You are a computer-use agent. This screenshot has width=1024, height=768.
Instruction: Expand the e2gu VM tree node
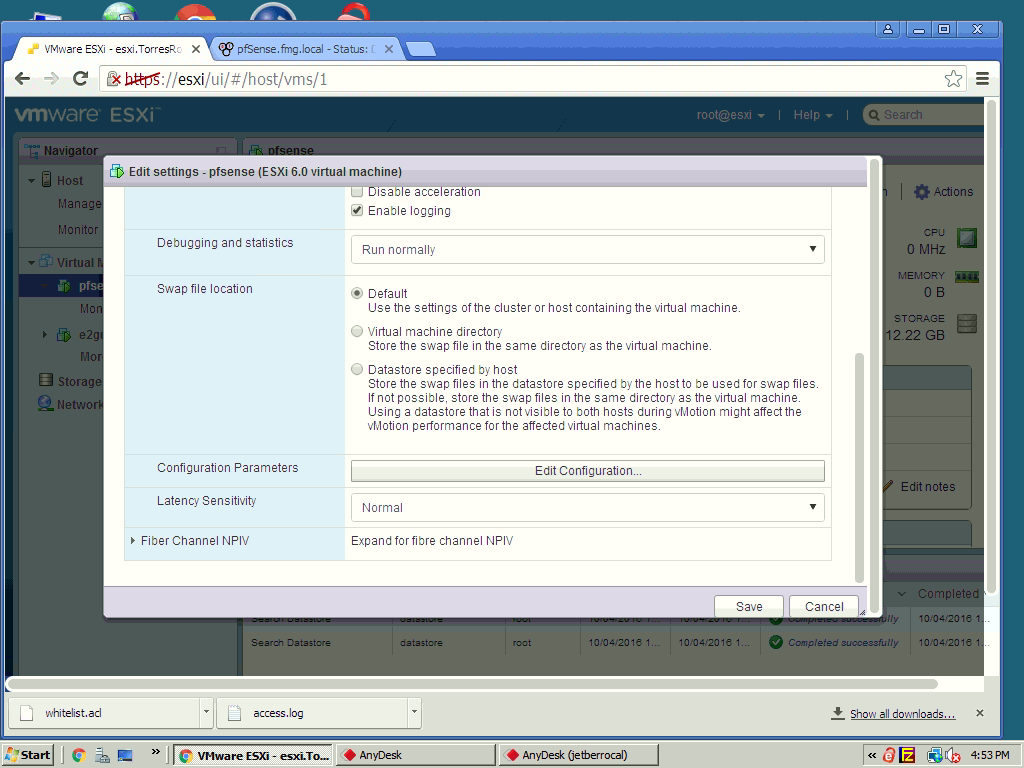point(44,335)
